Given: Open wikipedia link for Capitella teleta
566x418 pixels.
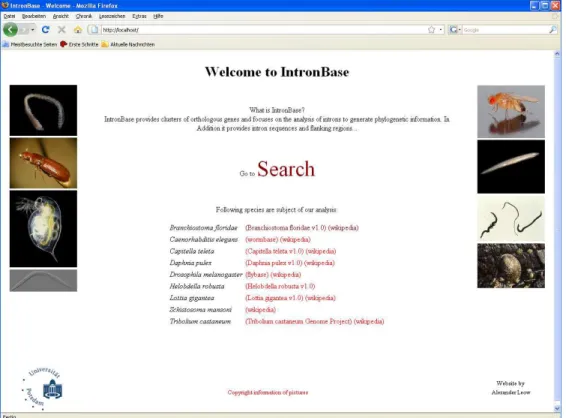Looking at the screenshot, I should tap(321, 251).
